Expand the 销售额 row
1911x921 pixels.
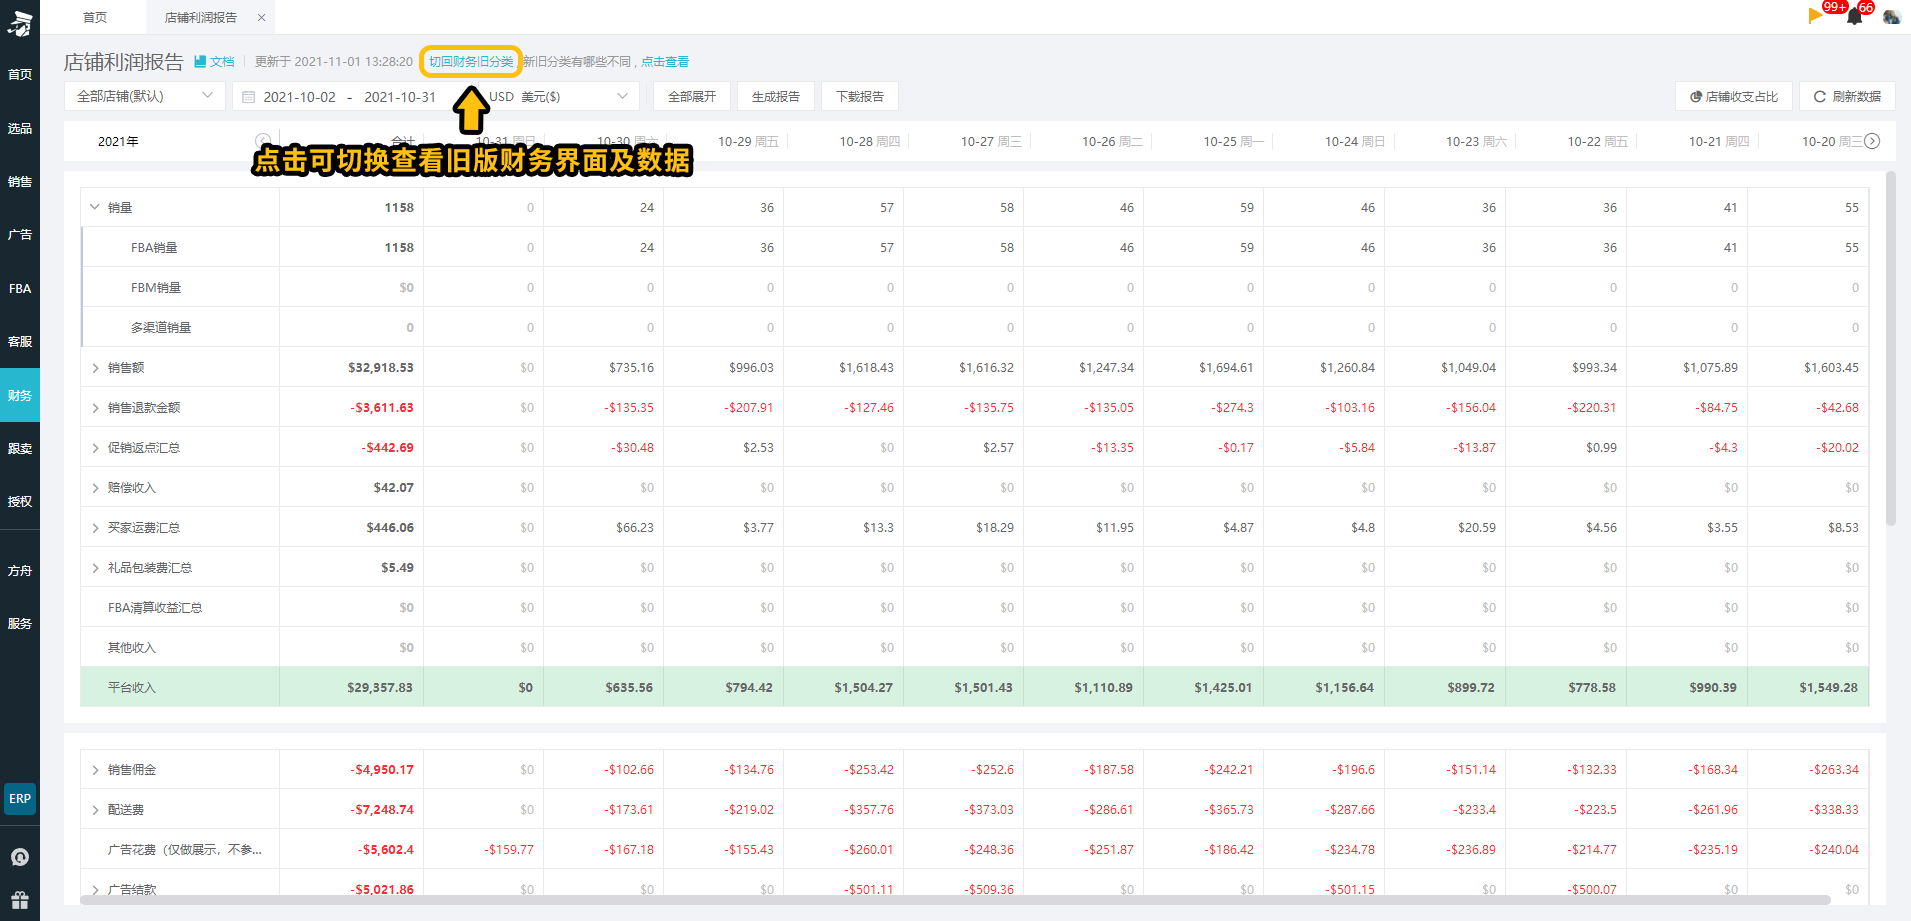[95, 368]
